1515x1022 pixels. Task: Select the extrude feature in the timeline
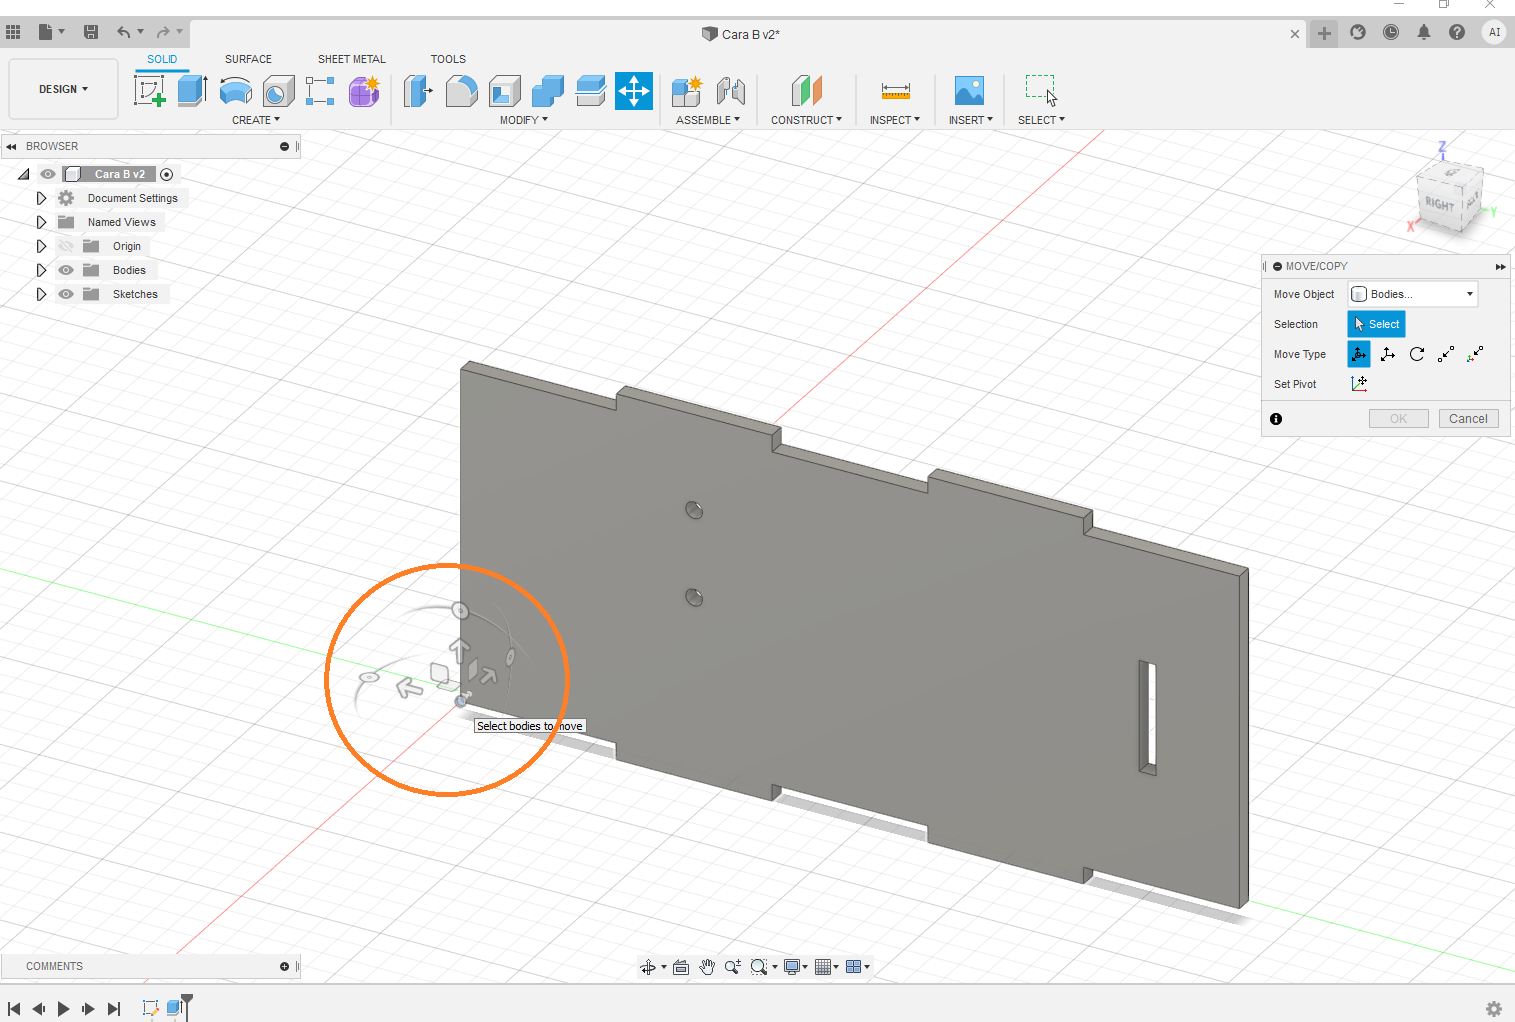pos(174,1008)
